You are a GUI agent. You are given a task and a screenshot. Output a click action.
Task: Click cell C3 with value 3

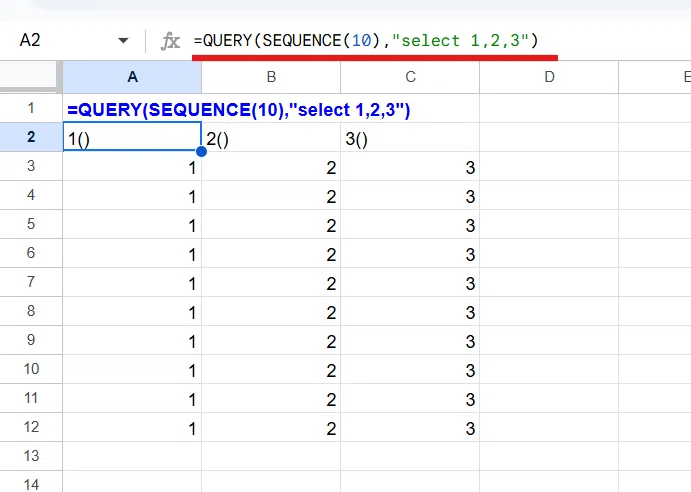pos(410,166)
